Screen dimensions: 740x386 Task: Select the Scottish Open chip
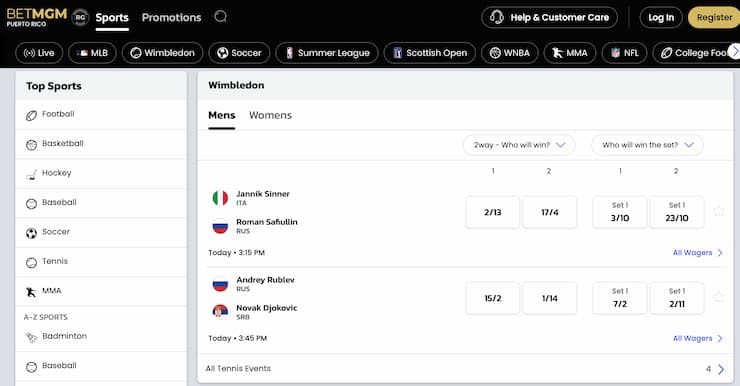tap(429, 53)
